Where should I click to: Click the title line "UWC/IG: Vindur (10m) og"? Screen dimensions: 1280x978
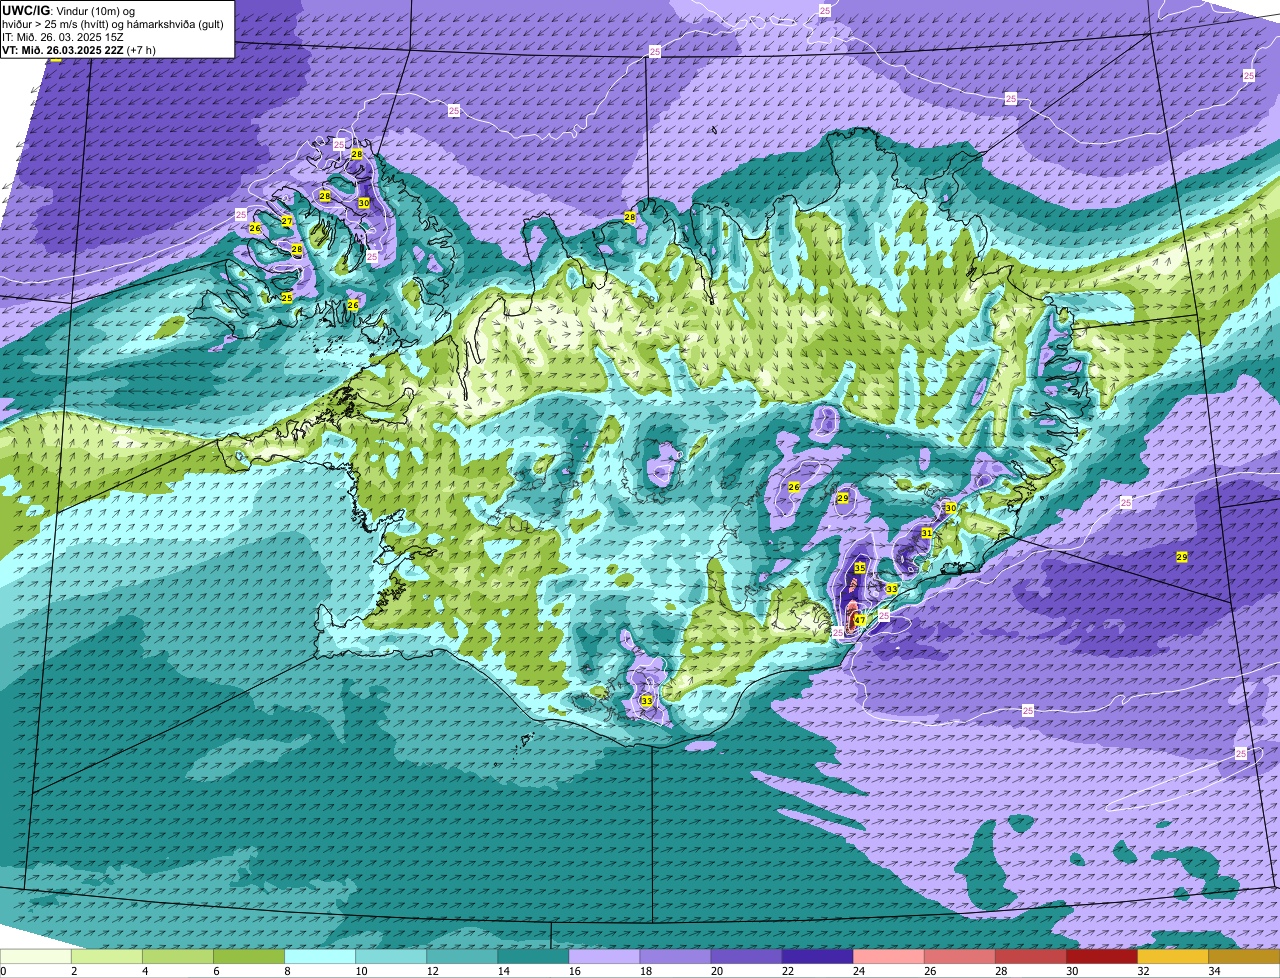tap(68, 10)
